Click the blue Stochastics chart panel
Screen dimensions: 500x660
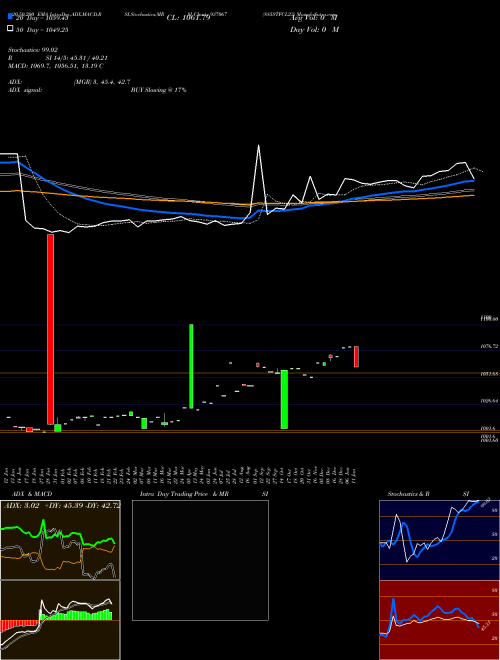(x=439, y=540)
